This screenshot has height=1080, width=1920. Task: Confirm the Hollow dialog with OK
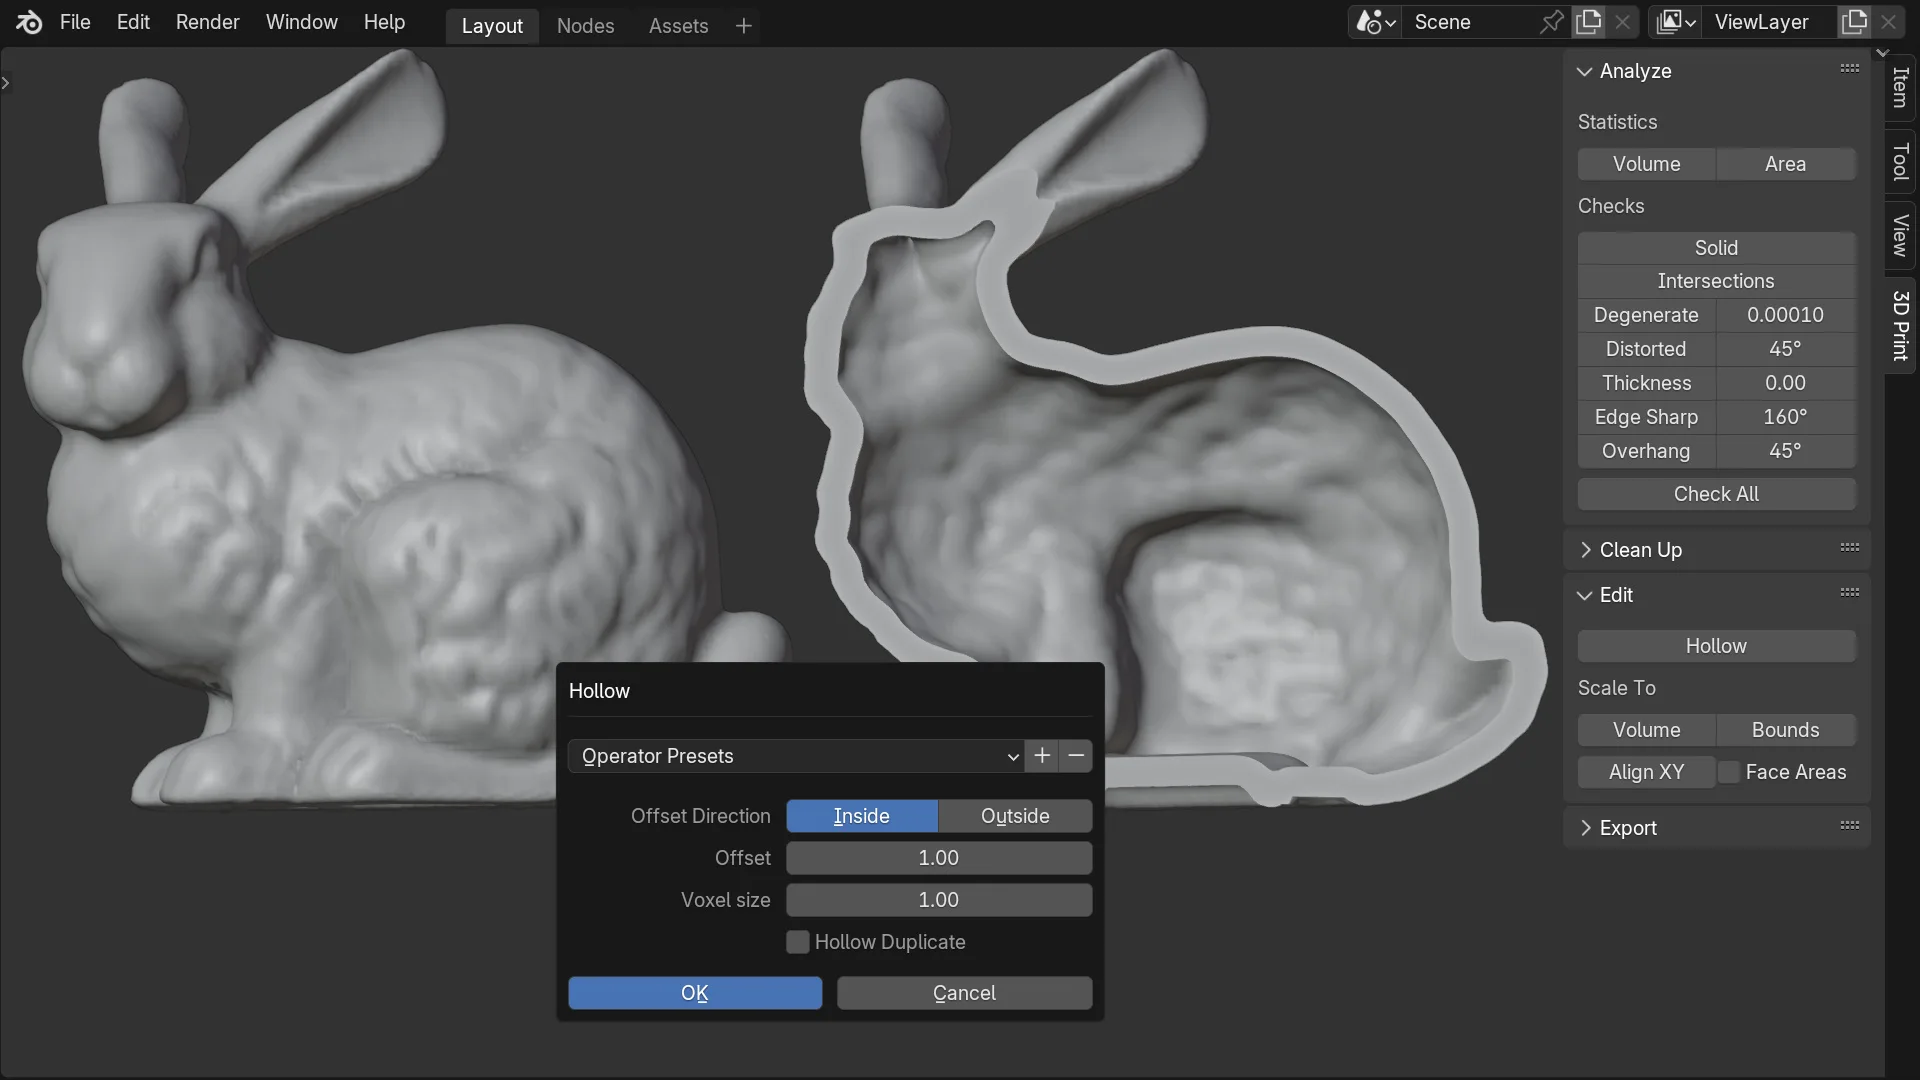point(694,992)
